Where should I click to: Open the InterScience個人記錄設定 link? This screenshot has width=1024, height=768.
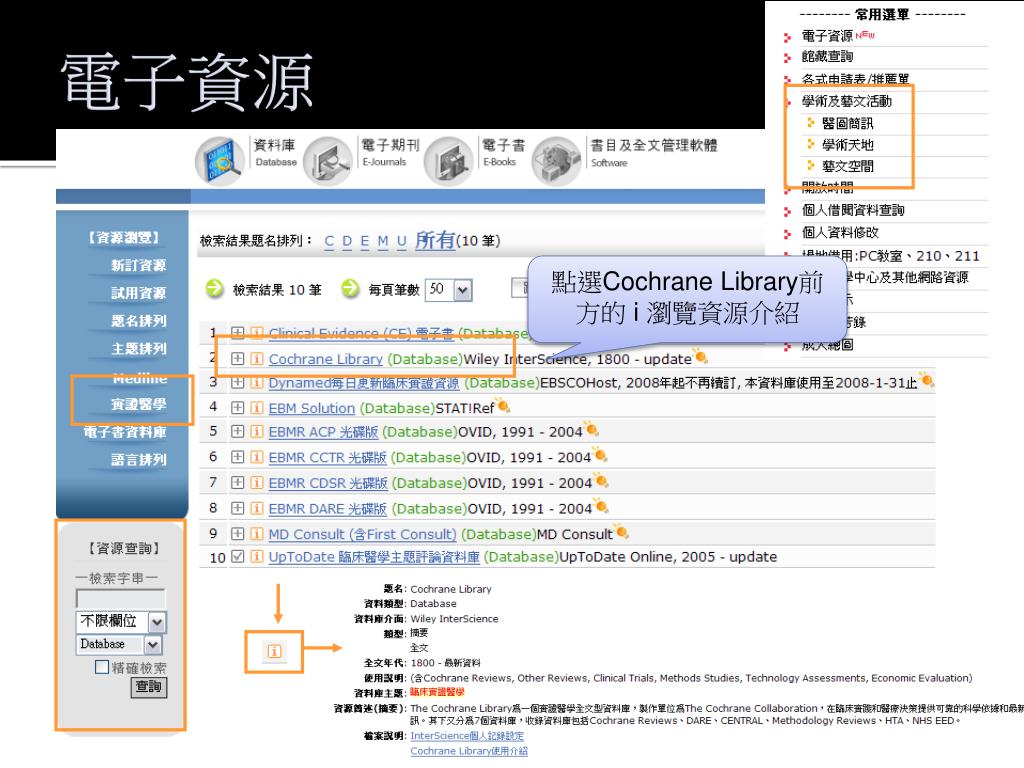(x=467, y=736)
